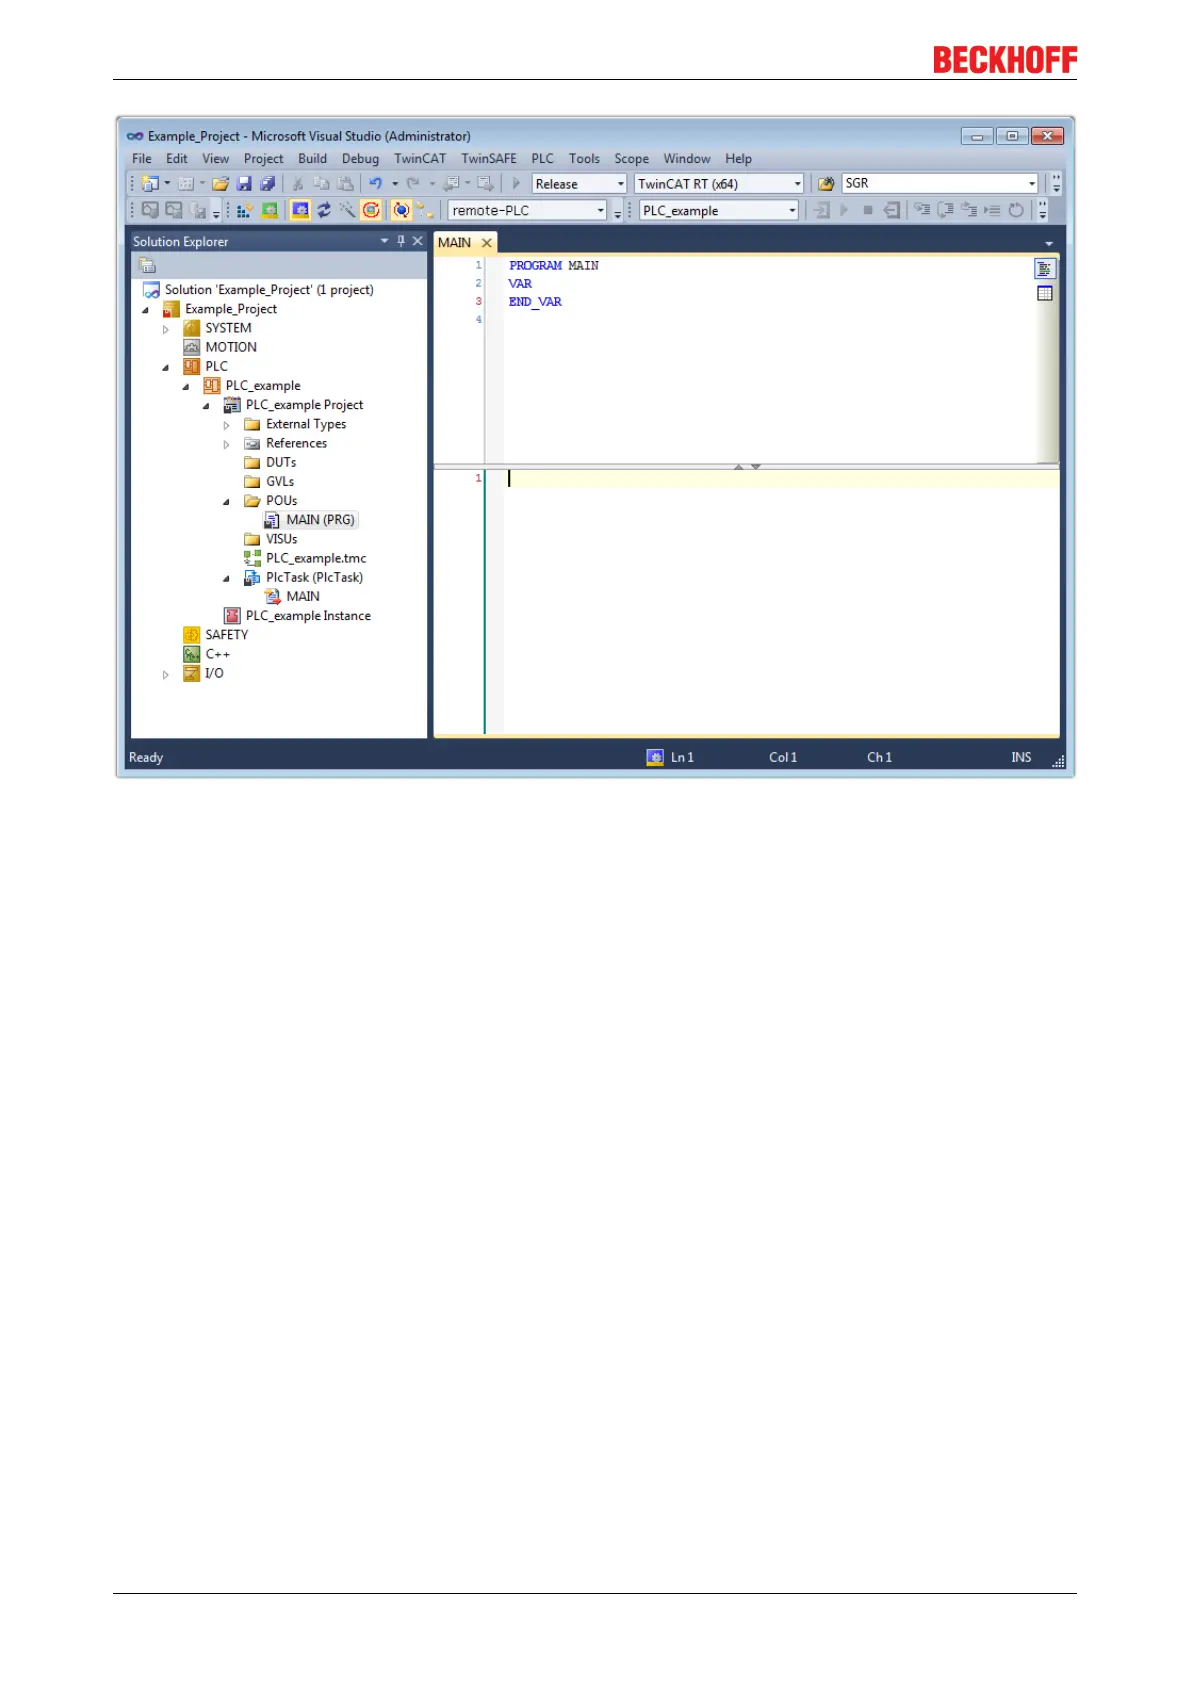Open the TwinCAT menu
This screenshot has height=1684, width=1191.
[x=420, y=158]
